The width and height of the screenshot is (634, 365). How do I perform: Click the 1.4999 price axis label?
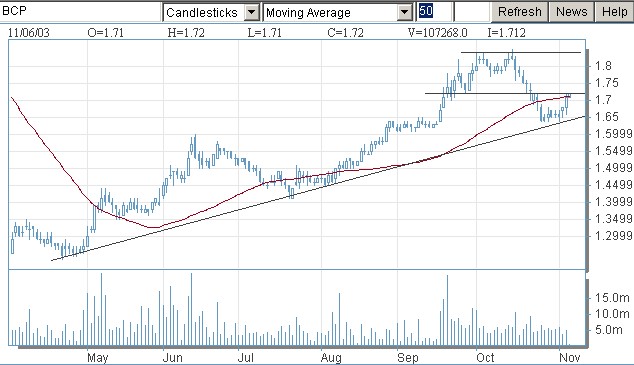point(613,168)
